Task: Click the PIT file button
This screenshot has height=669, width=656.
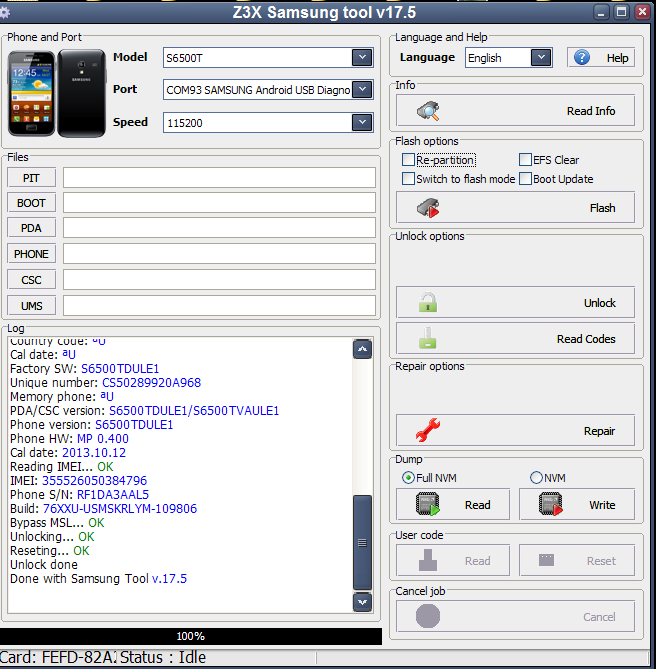Action: [x=32, y=177]
